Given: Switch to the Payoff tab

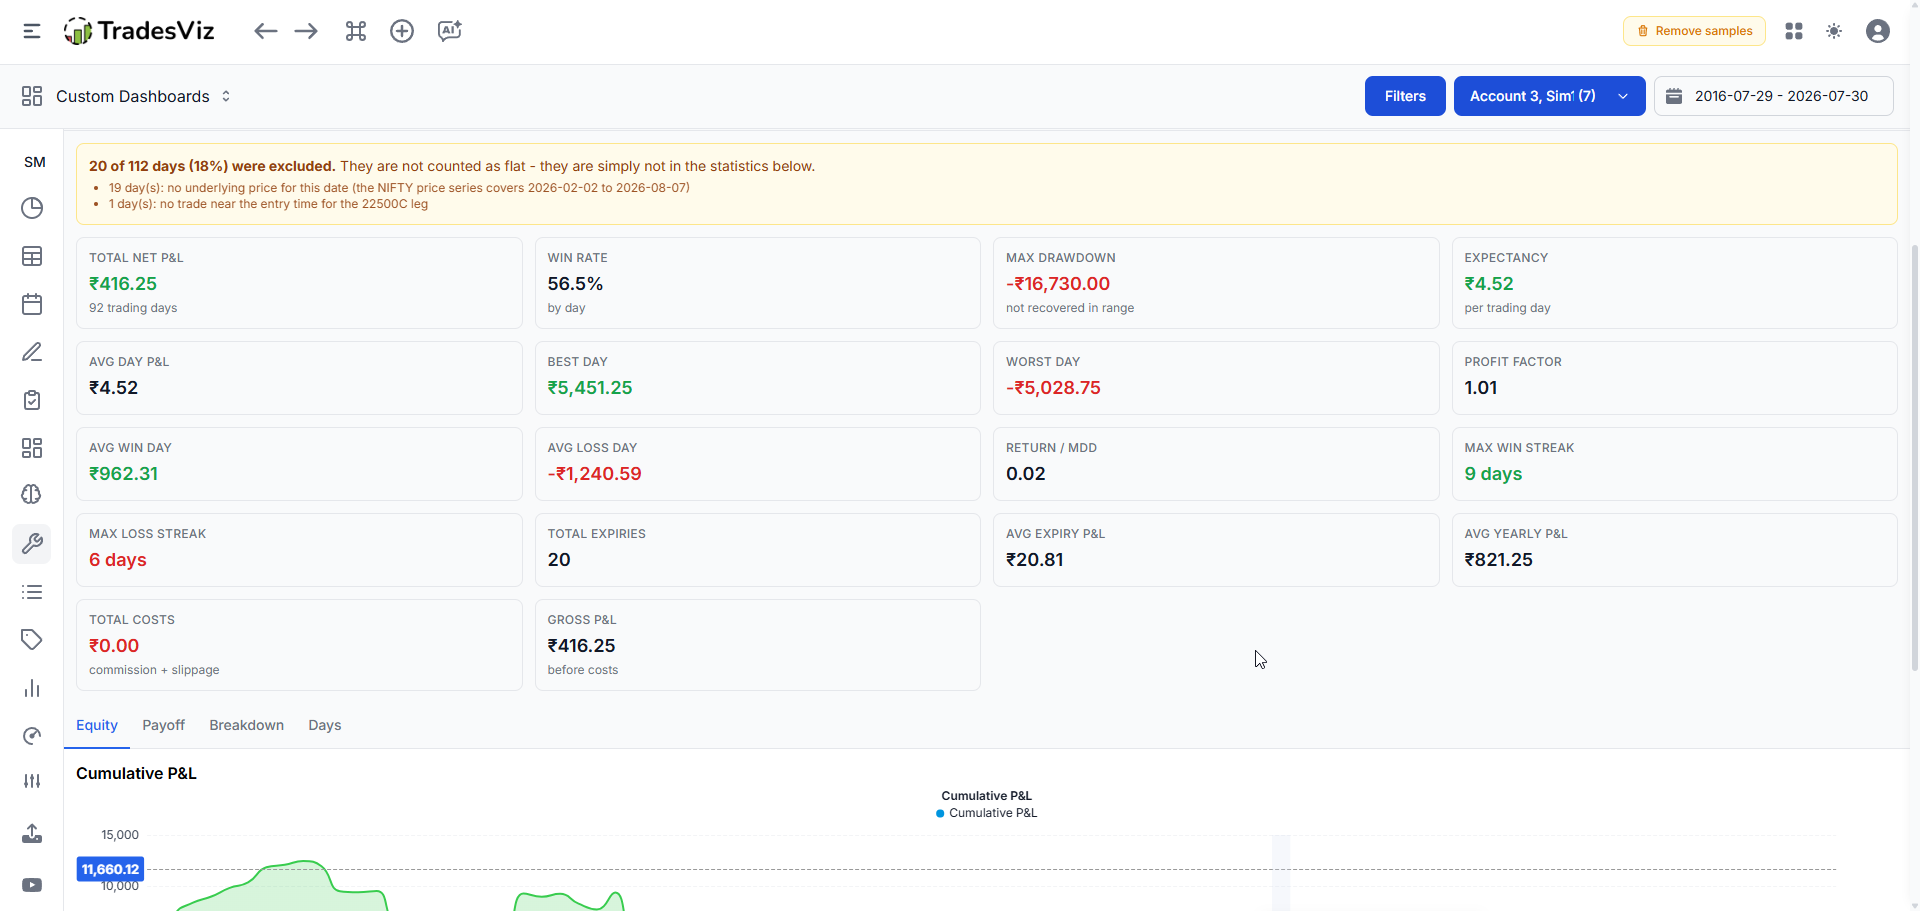Looking at the screenshot, I should pos(163,725).
